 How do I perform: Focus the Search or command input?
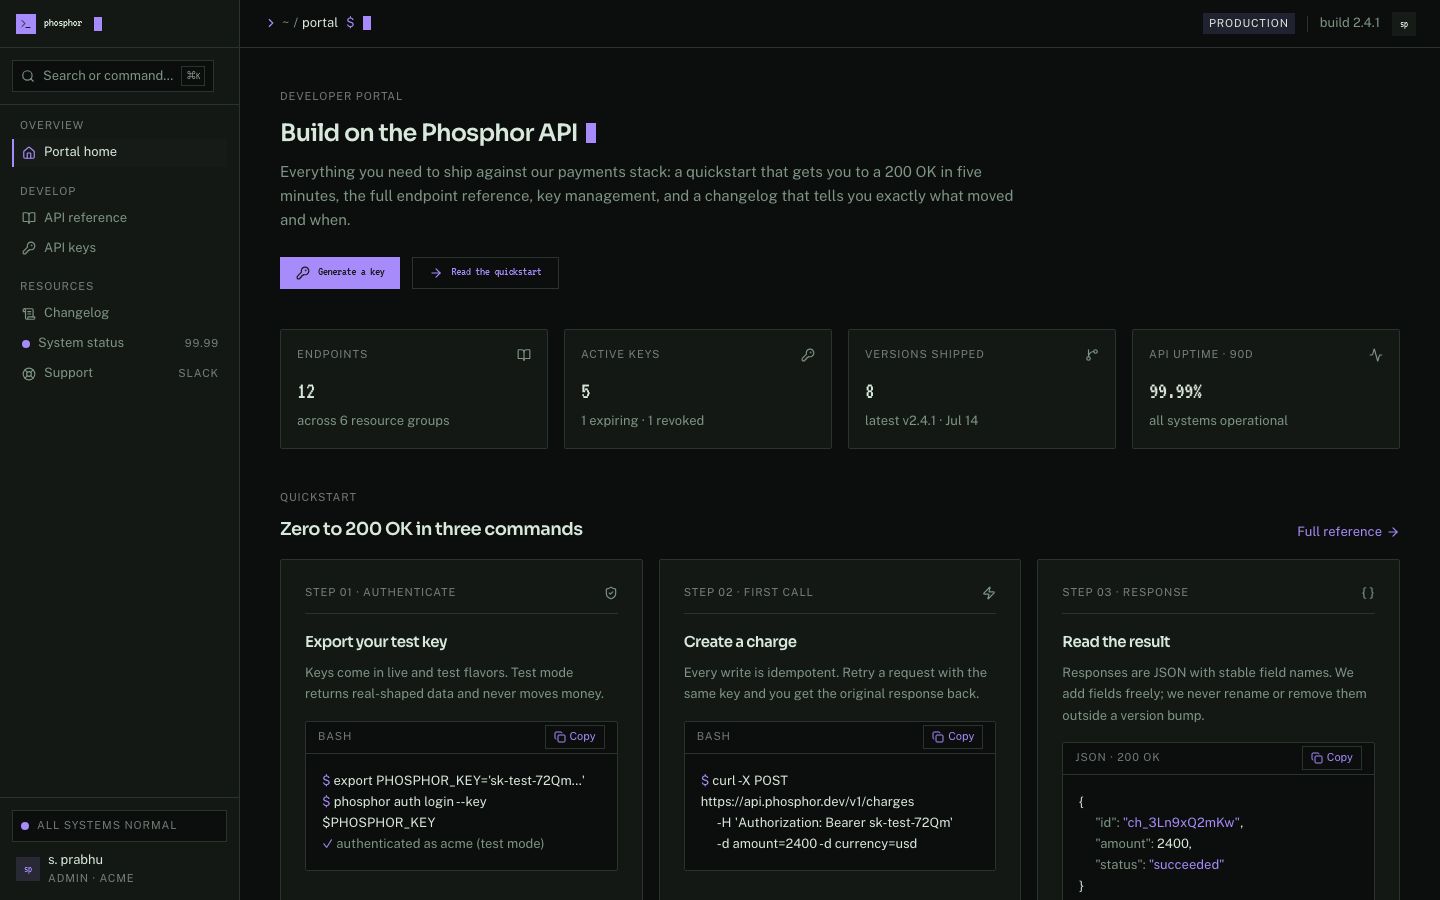pyautogui.click(x=113, y=76)
